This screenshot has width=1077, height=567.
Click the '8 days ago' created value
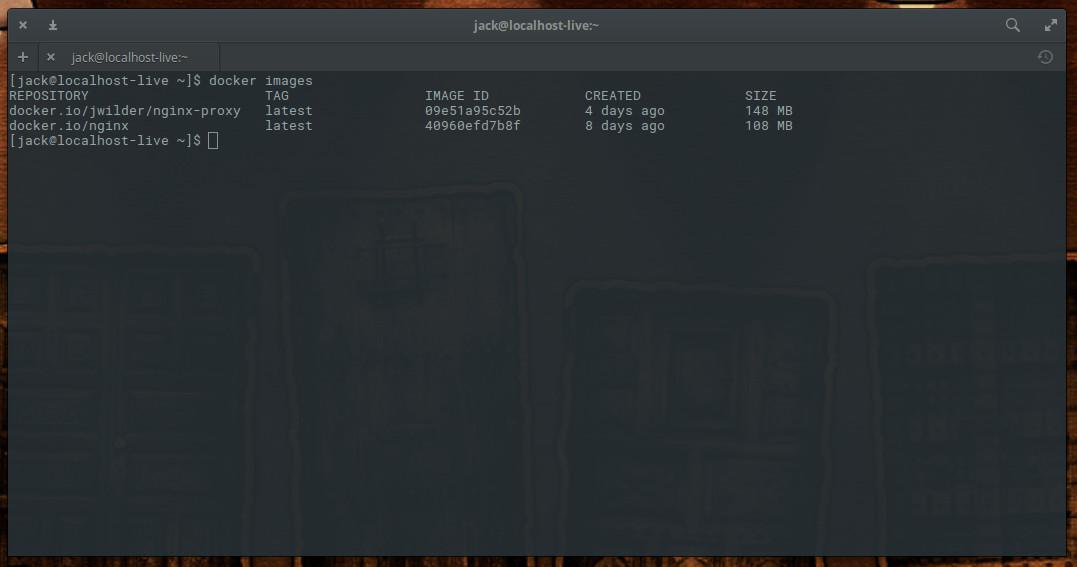[x=625, y=126]
